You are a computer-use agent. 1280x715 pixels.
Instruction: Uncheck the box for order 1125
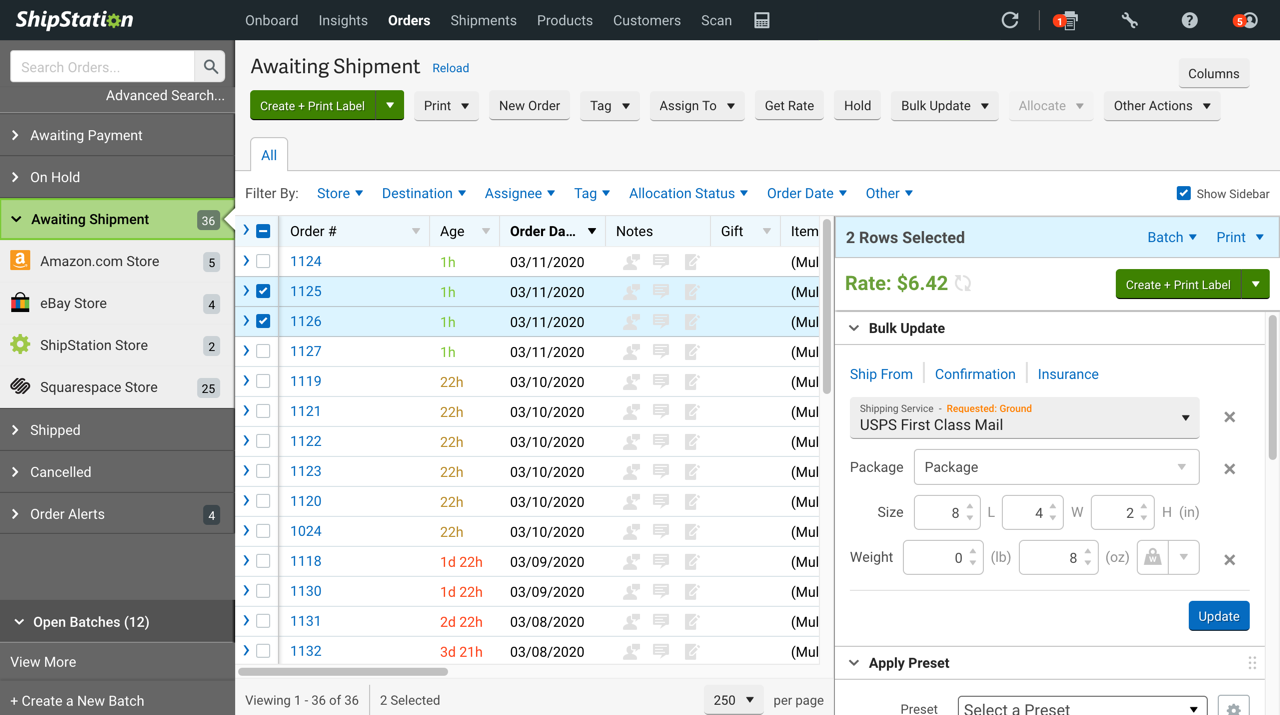(x=263, y=291)
